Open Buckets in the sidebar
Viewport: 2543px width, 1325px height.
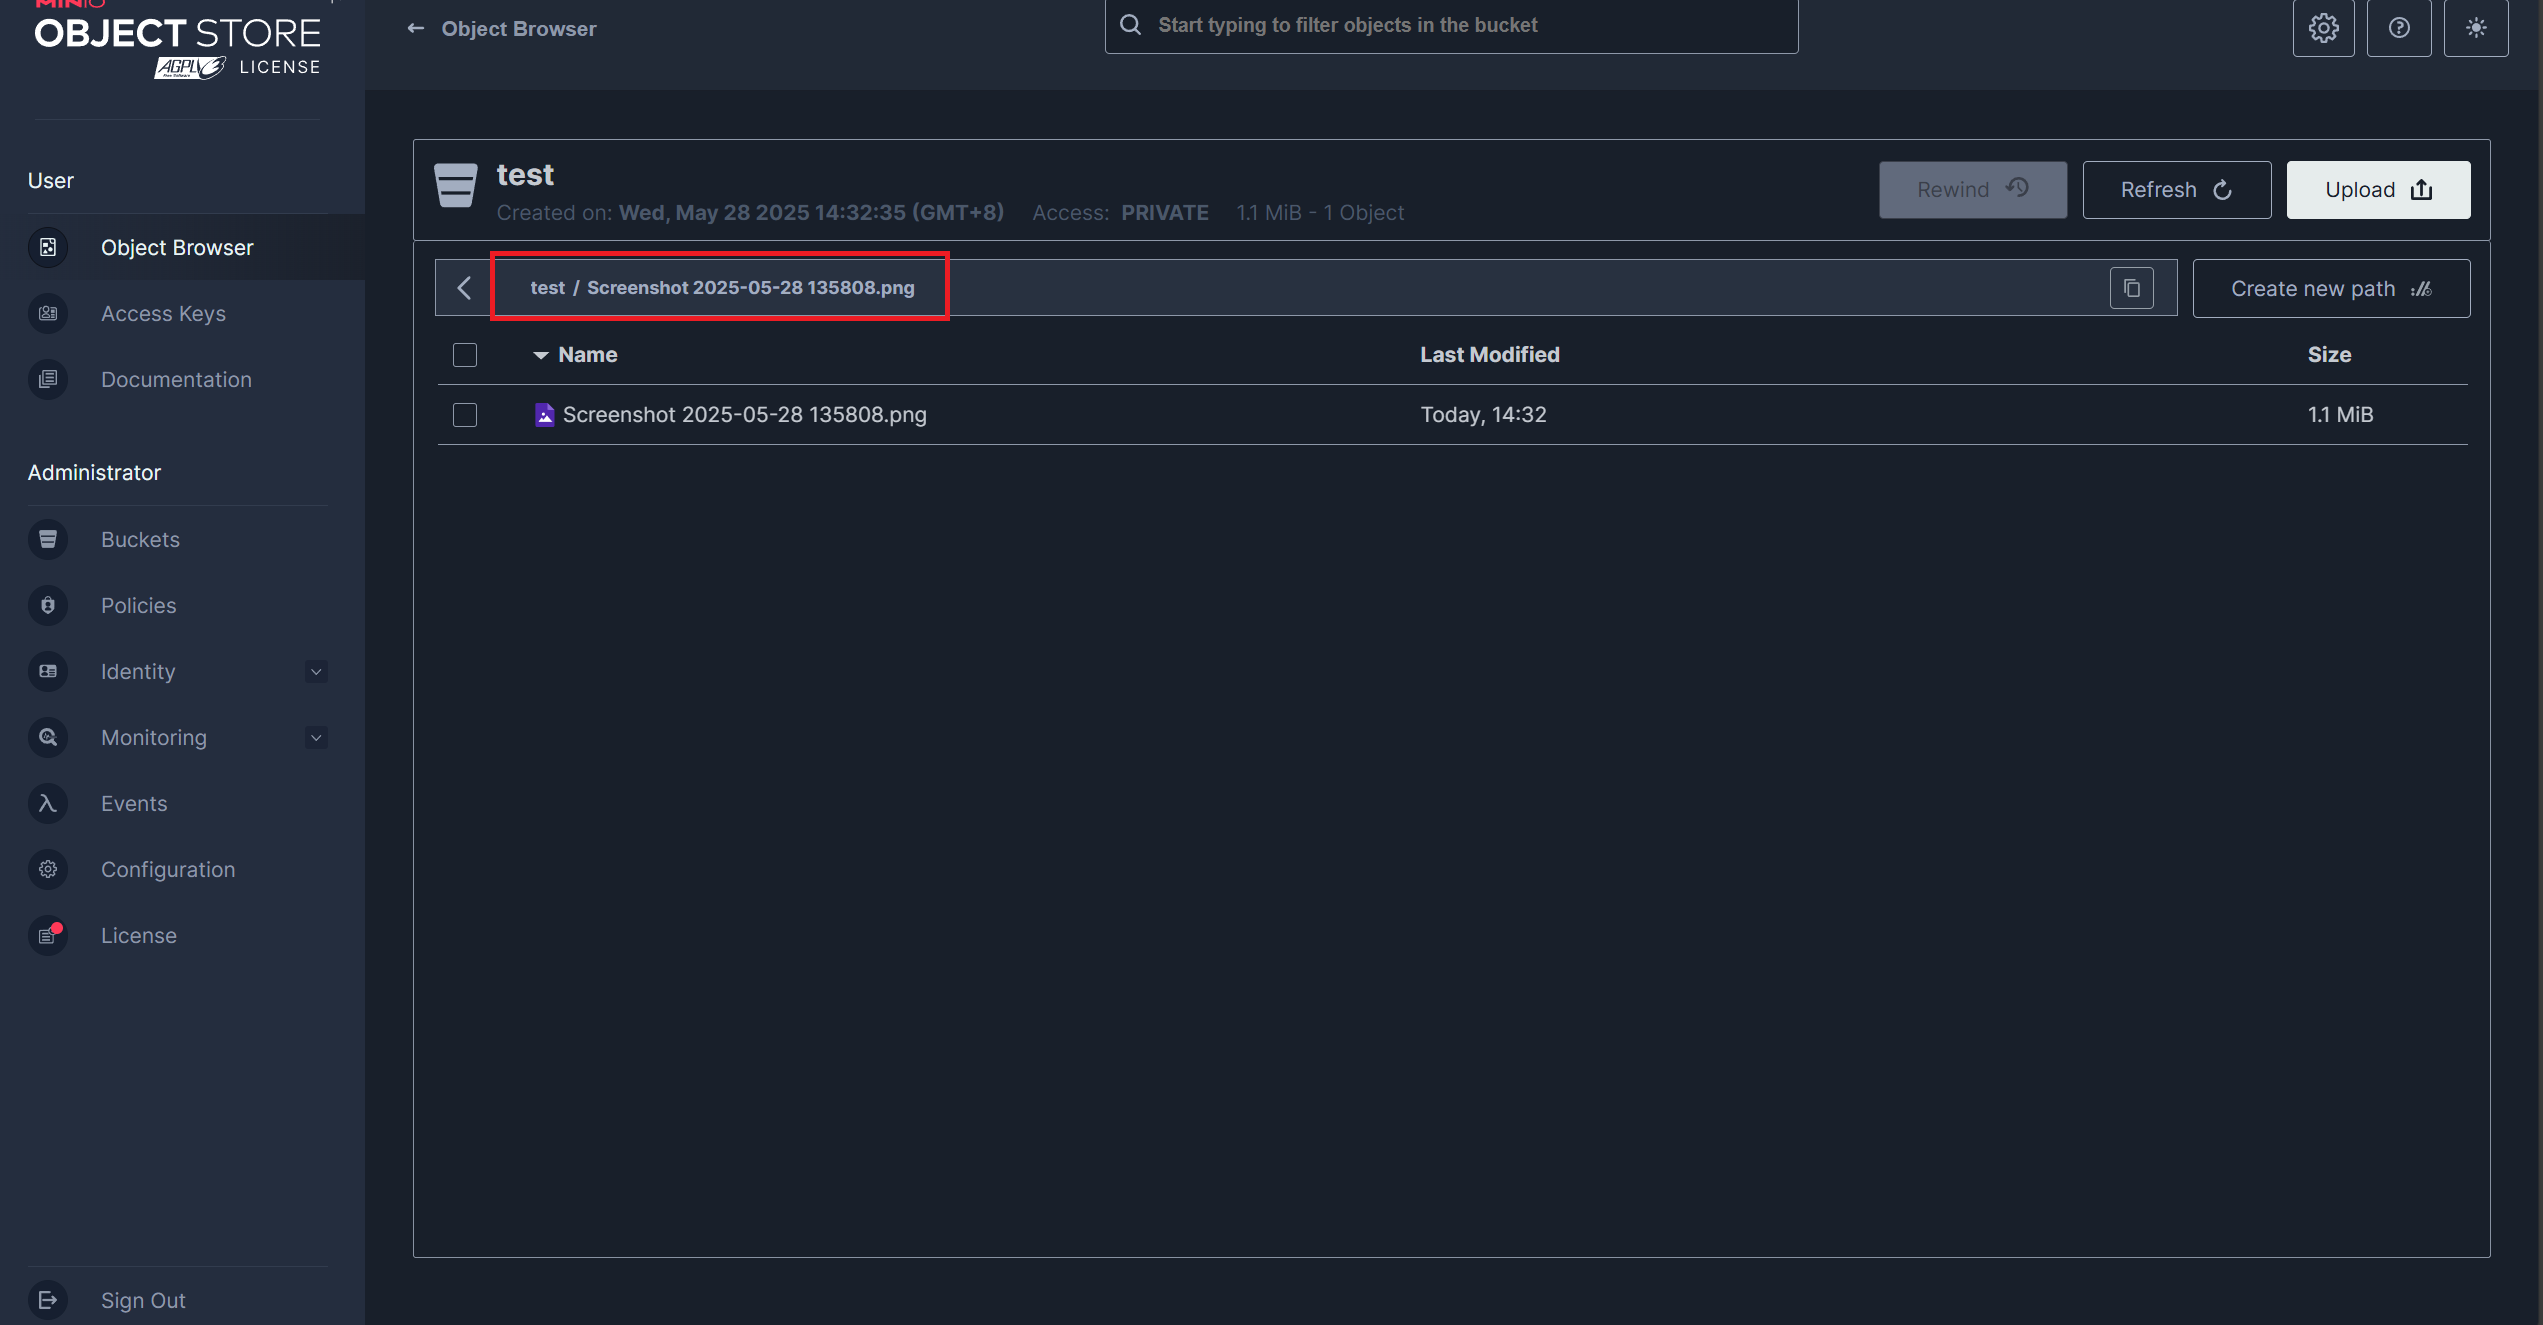(x=140, y=539)
